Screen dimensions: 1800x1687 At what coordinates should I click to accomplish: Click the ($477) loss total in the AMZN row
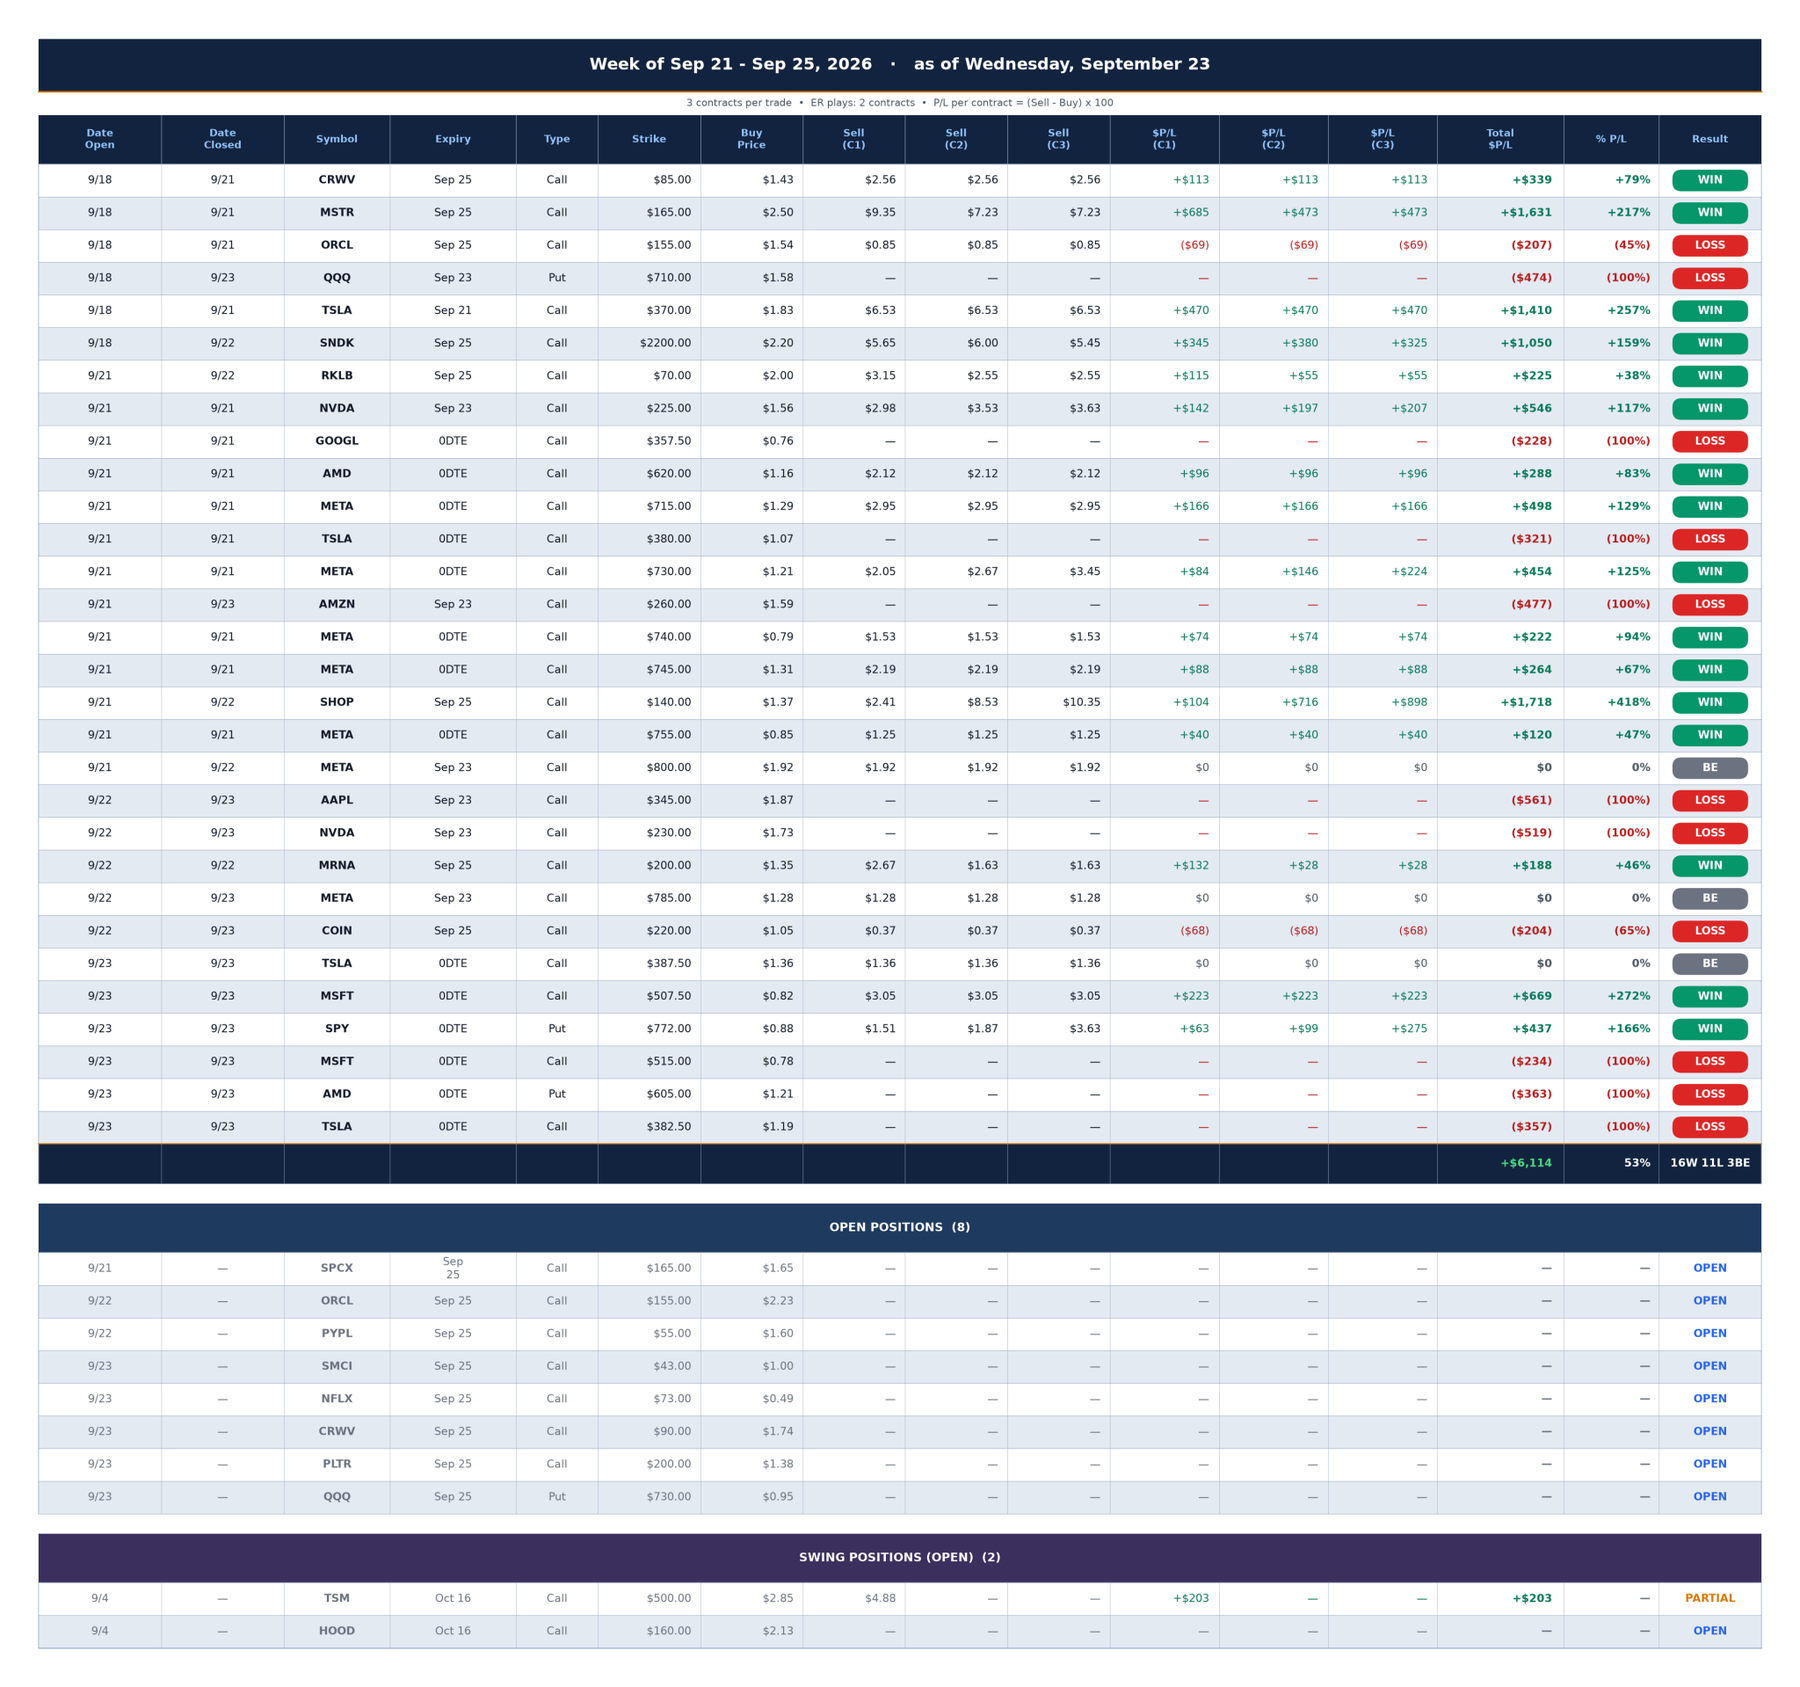point(1532,605)
